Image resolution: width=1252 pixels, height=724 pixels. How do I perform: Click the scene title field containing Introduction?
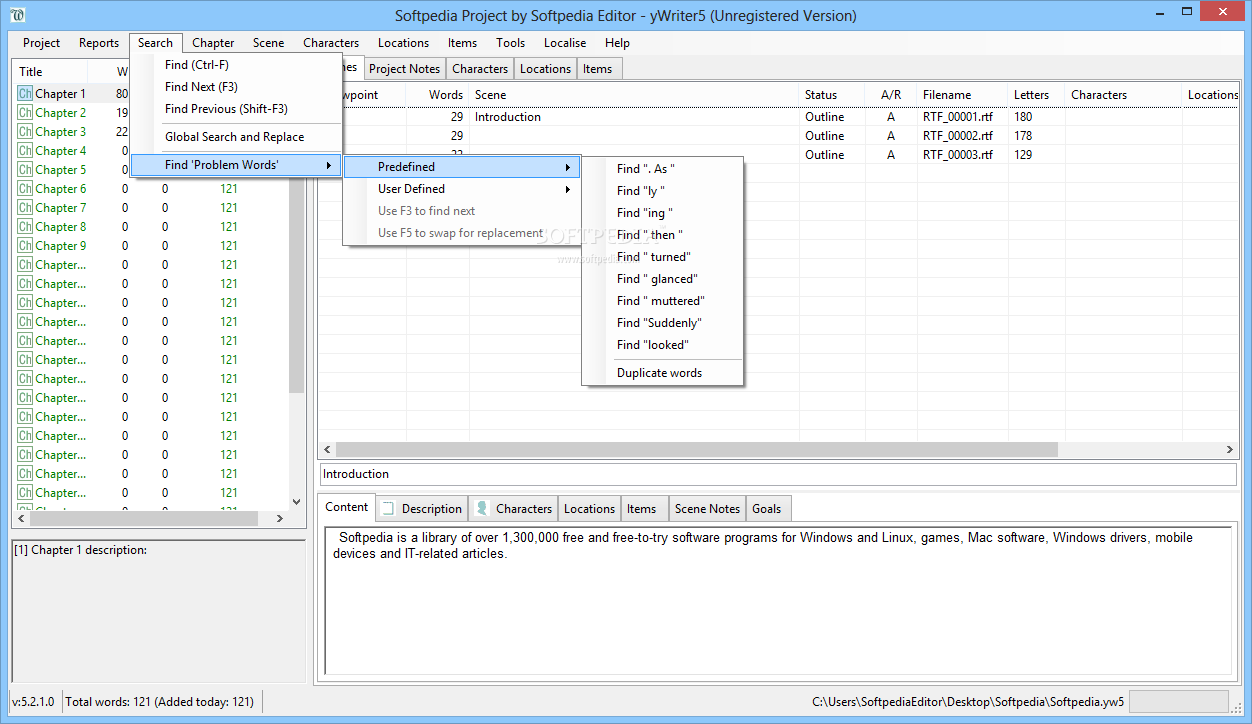[x=778, y=474]
